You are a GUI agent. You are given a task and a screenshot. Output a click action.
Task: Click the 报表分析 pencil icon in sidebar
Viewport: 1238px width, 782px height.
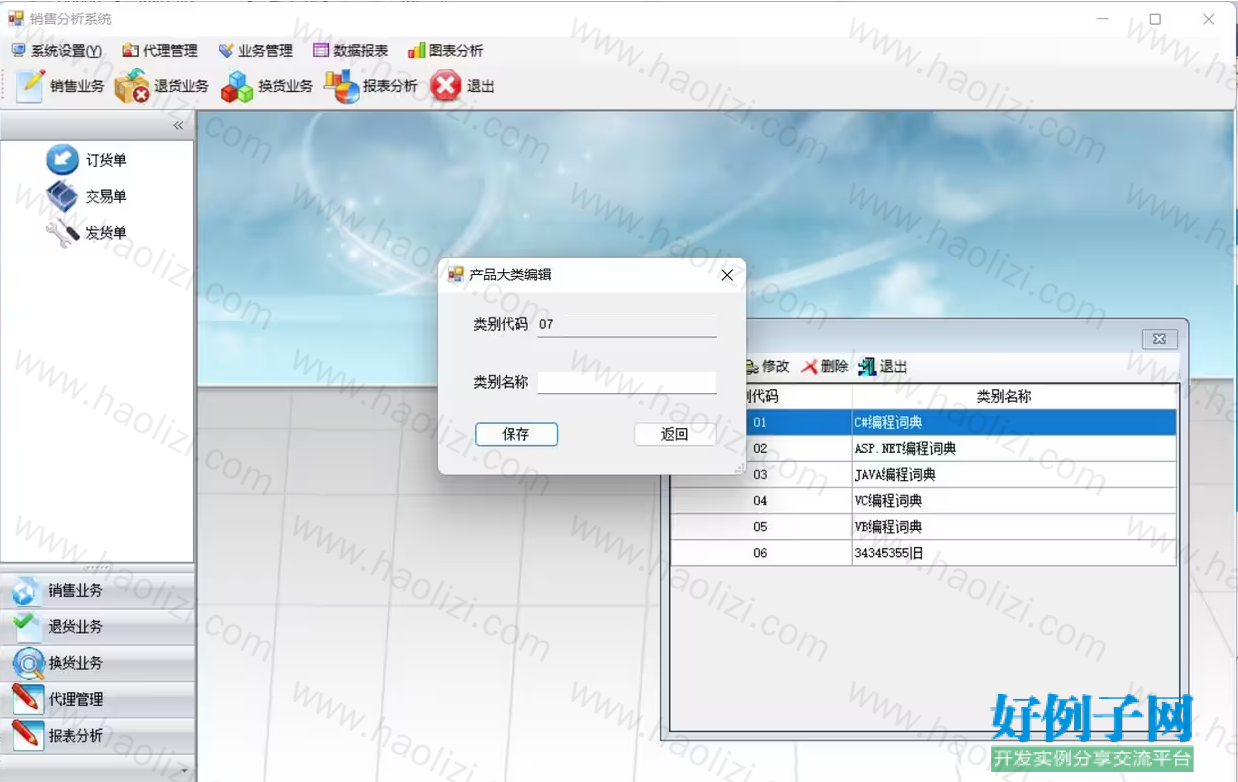(26, 735)
